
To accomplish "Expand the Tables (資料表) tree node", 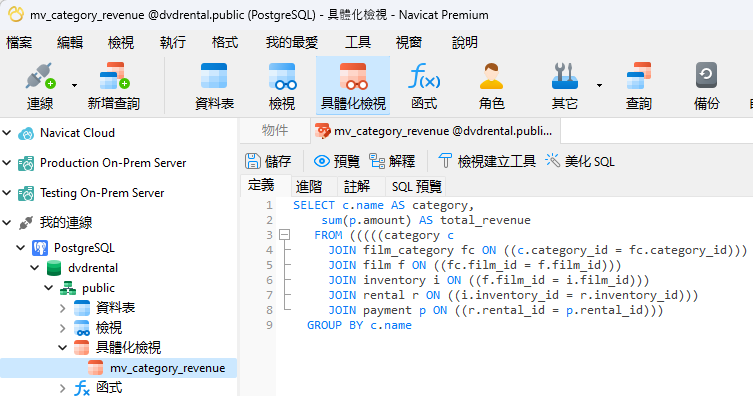I will [x=62, y=308].
